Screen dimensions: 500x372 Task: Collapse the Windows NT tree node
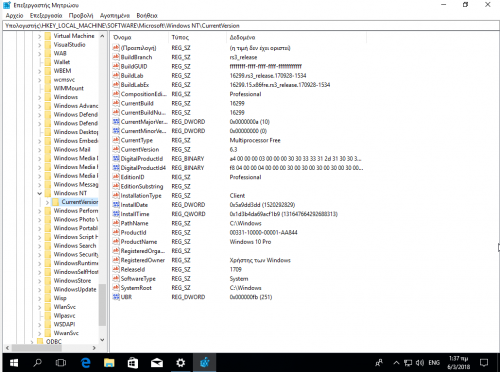pyautogui.click(x=40, y=193)
